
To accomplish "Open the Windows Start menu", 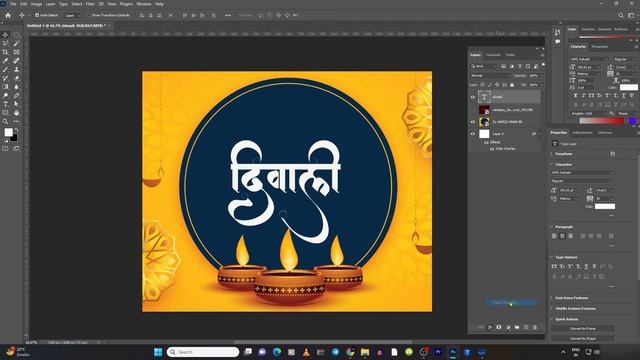I will coord(158,352).
